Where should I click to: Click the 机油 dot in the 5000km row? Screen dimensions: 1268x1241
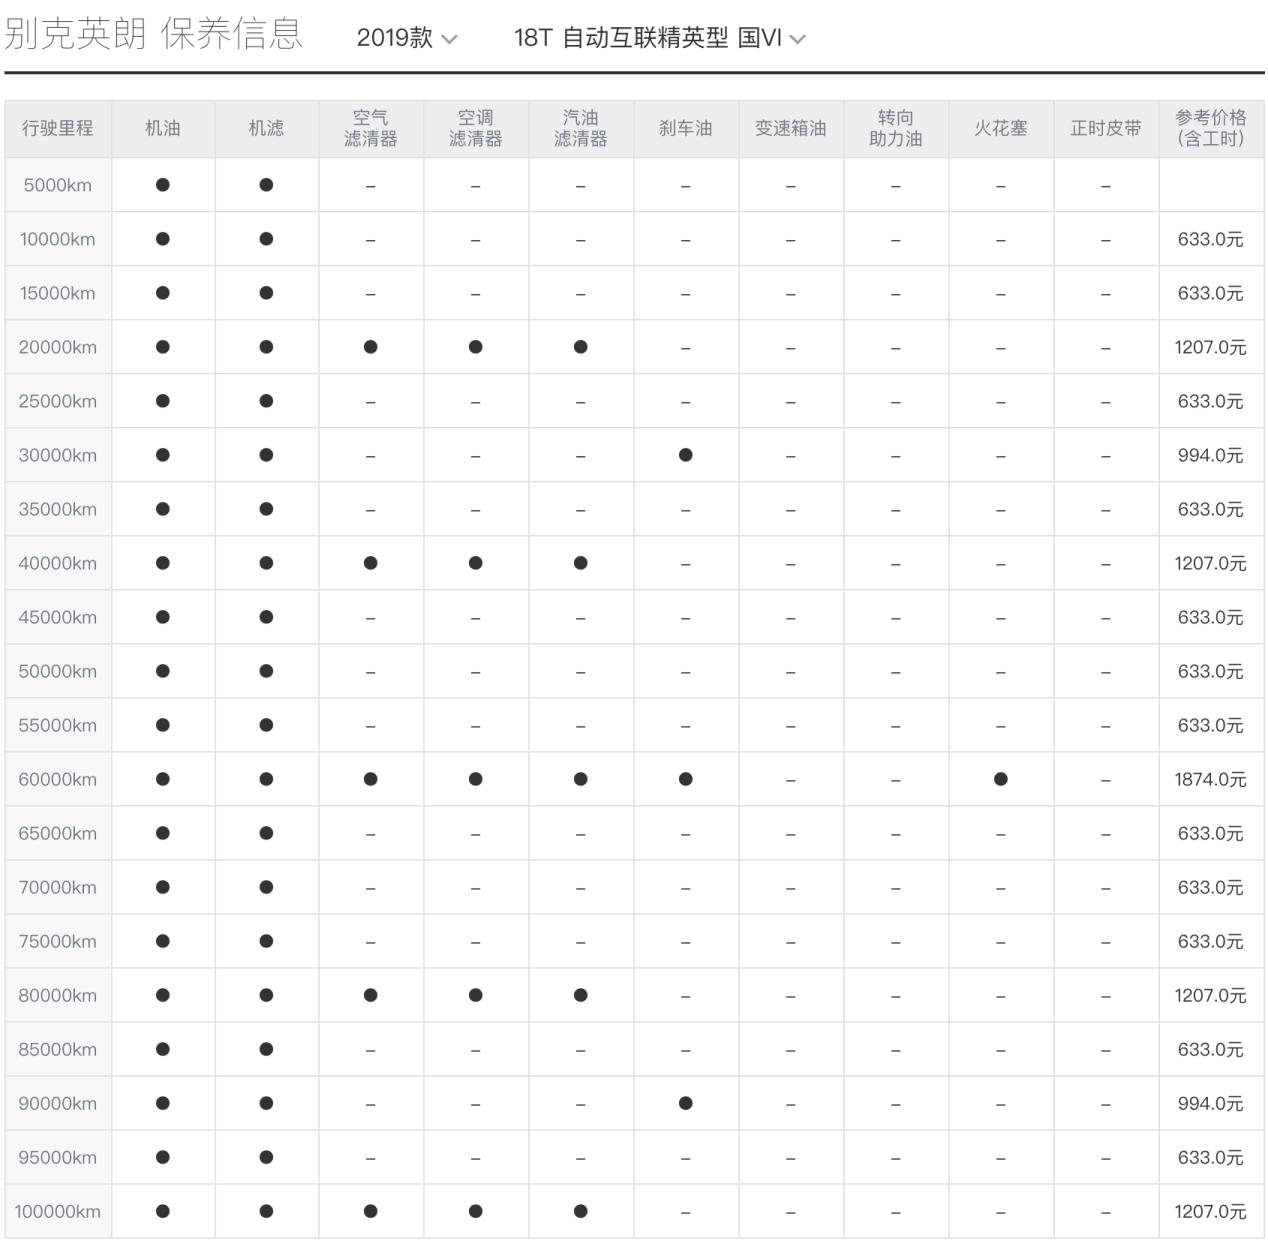[163, 184]
